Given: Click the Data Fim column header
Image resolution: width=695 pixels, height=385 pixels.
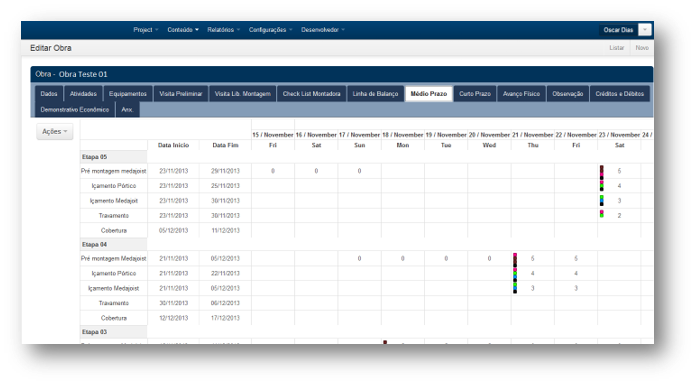Looking at the screenshot, I should [x=225, y=145].
